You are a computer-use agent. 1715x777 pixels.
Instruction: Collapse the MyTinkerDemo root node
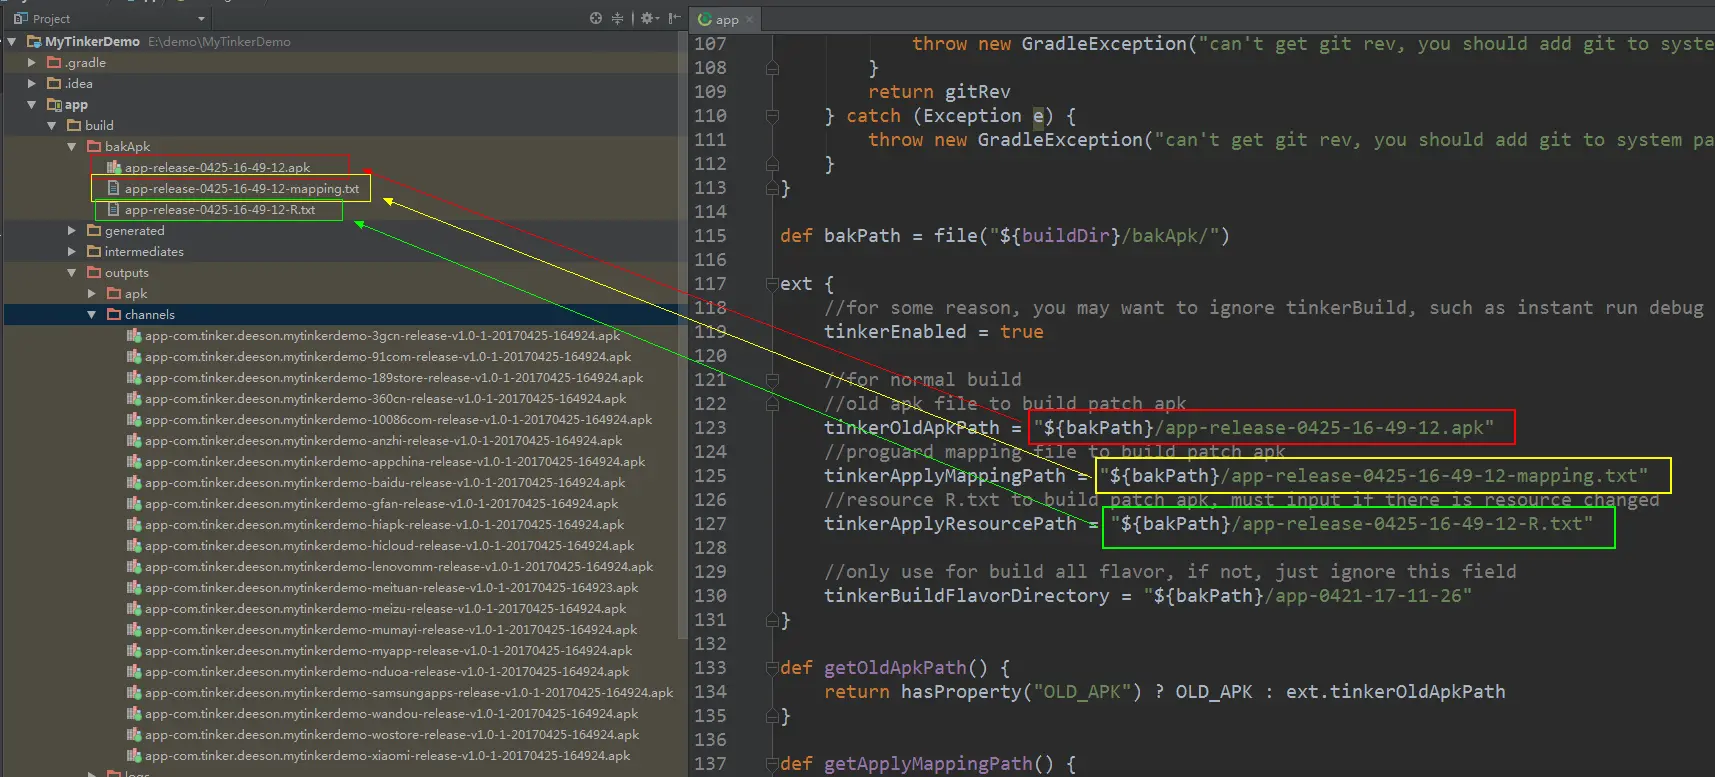click(x=12, y=41)
